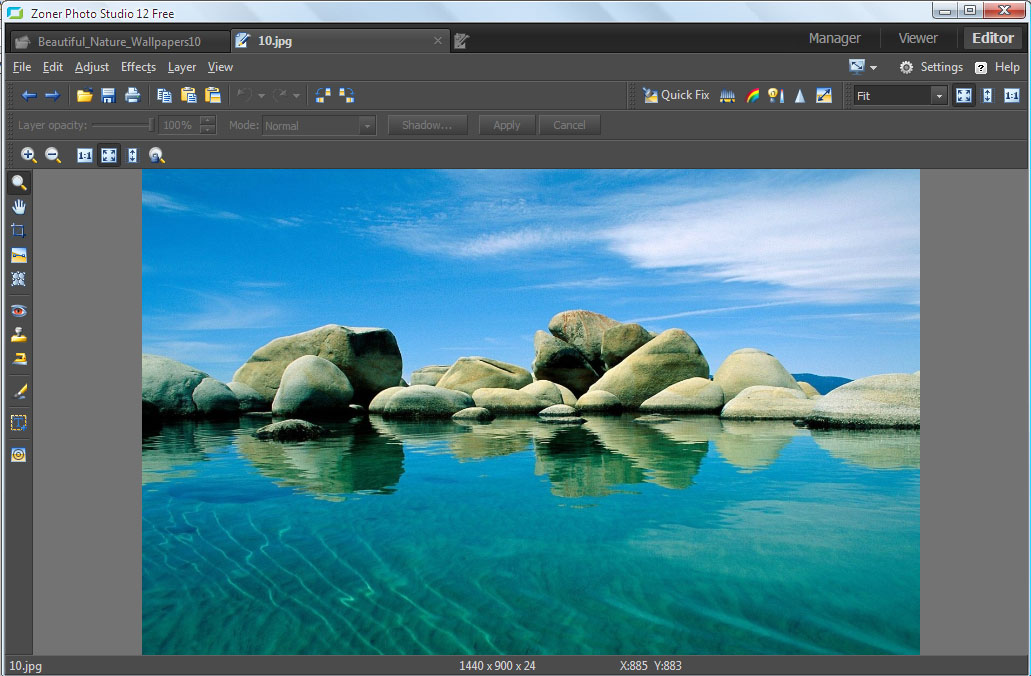Open the File menu
Viewport: 1031px width, 676px height.
[22, 67]
